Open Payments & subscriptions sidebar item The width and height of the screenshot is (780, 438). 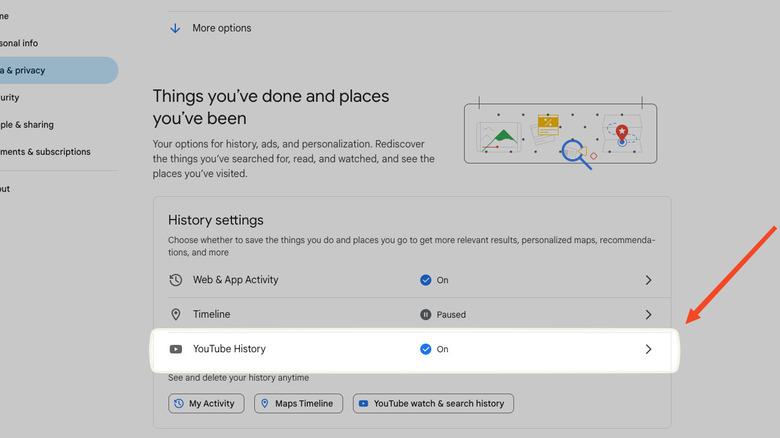(45, 152)
